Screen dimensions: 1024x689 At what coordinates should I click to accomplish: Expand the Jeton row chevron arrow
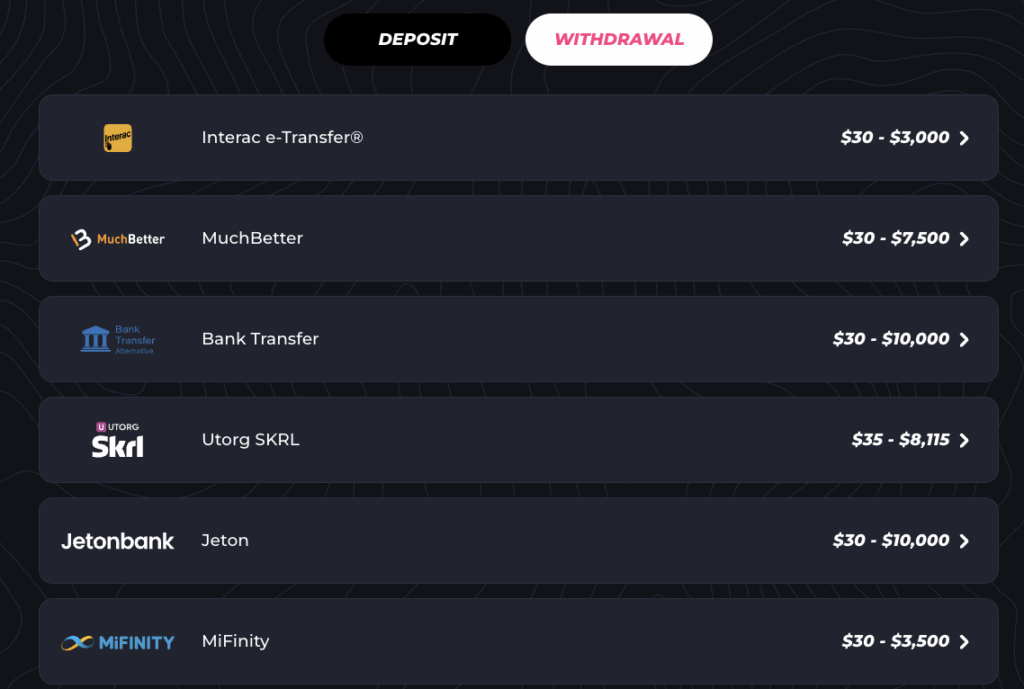(964, 541)
